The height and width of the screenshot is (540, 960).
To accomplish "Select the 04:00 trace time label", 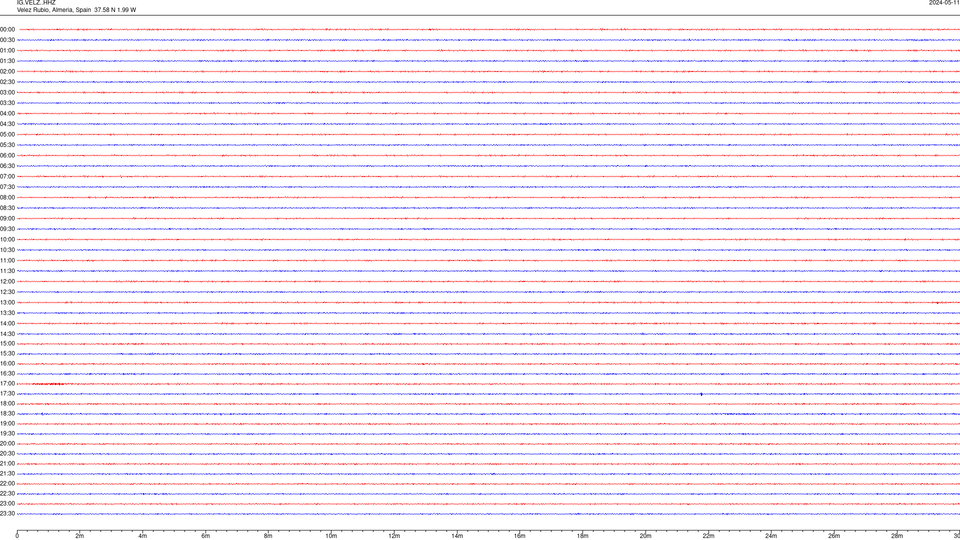I will pyautogui.click(x=7, y=113).
